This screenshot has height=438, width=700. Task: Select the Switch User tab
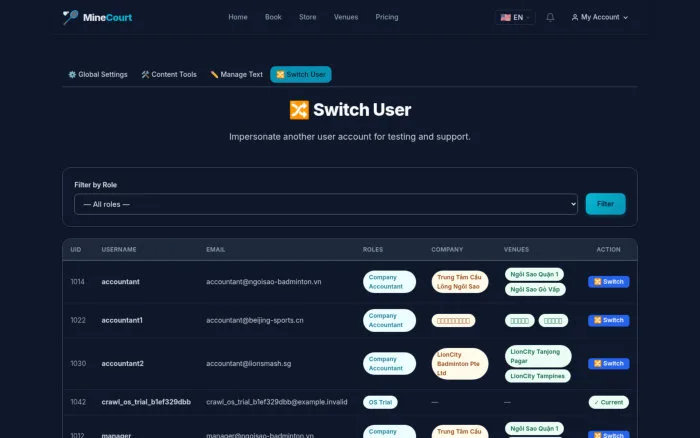(x=301, y=75)
